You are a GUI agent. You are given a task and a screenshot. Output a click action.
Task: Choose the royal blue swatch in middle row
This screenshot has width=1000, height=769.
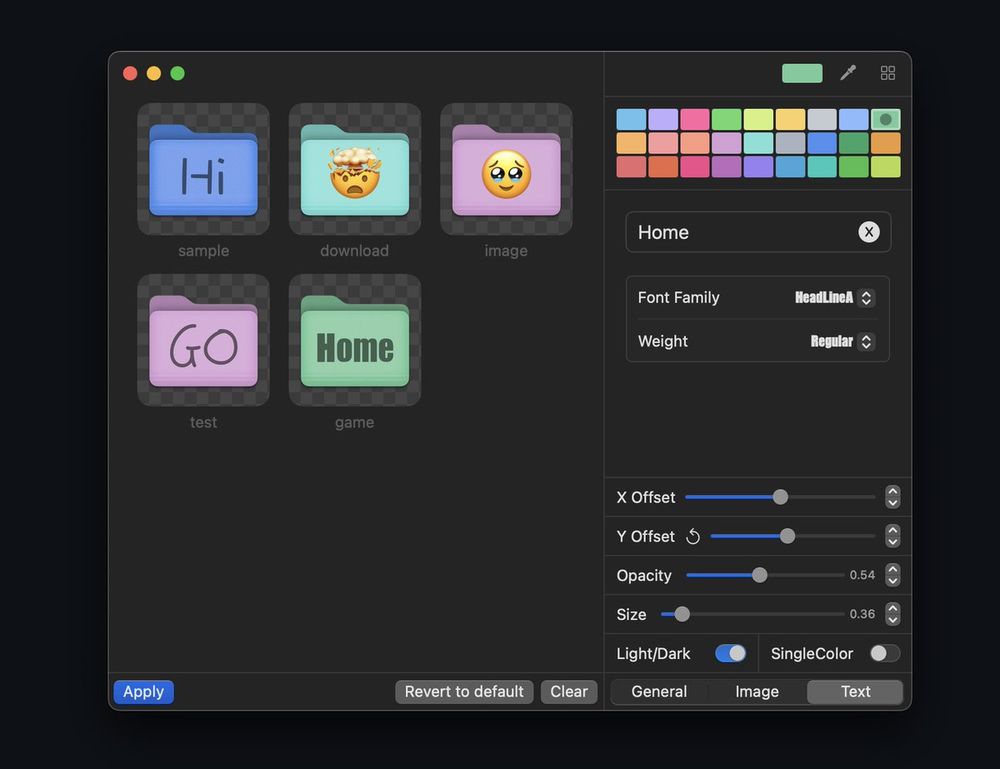coord(822,143)
